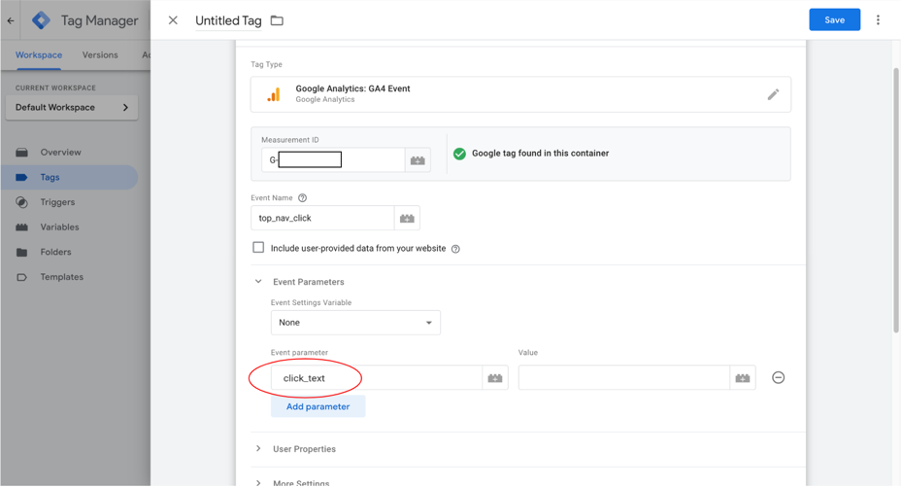Click the Variables sidebar icon
This screenshot has width=904, height=488.
pyautogui.click(x=22, y=227)
